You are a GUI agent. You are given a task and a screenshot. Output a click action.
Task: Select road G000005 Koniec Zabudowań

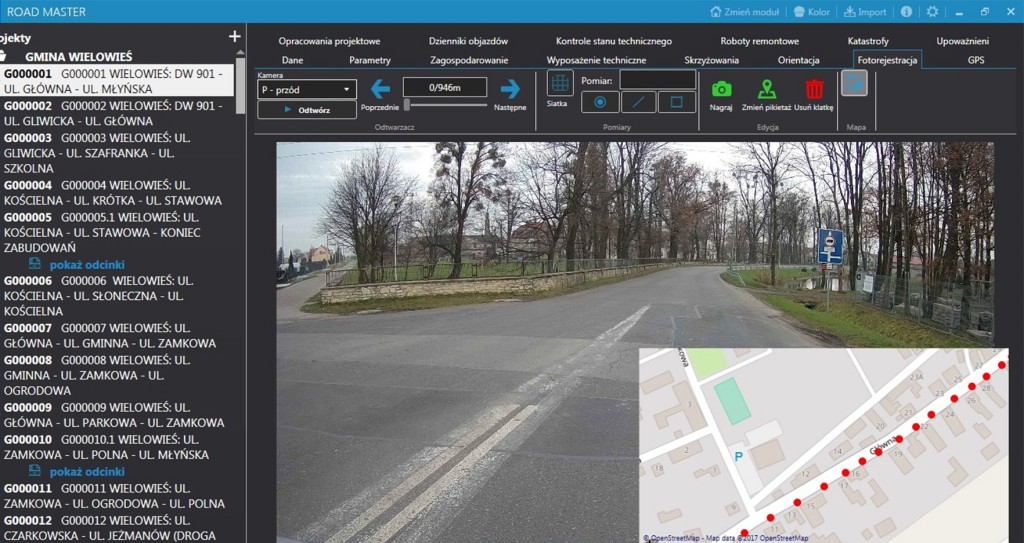point(116,232)
